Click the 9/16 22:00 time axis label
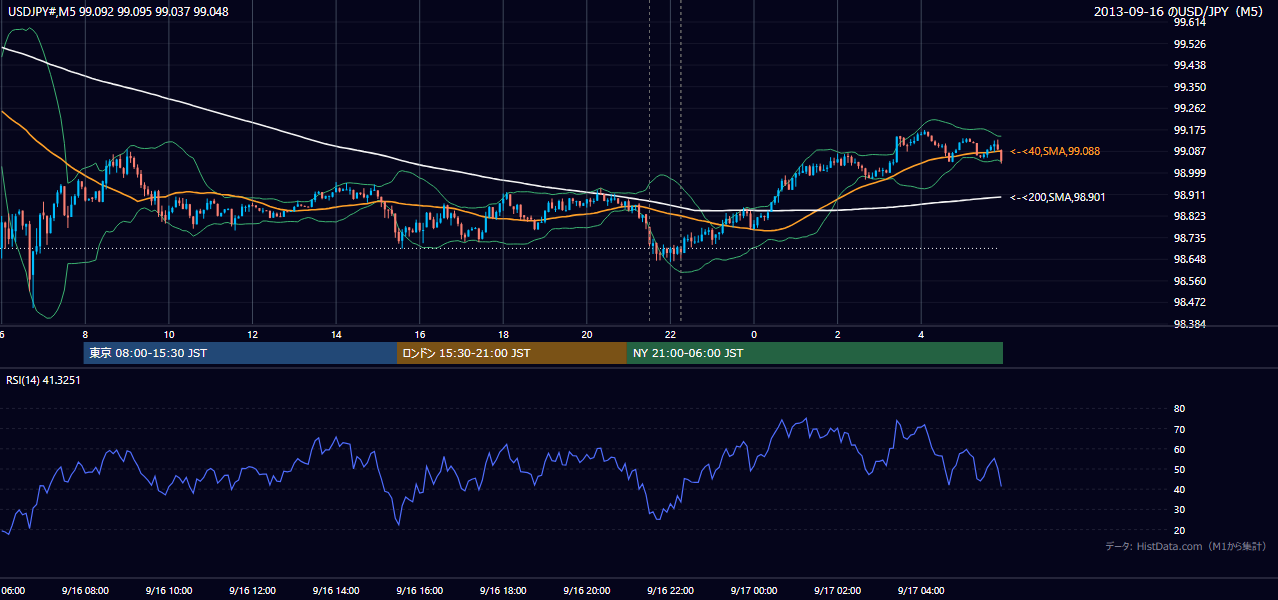 [670, 590]
